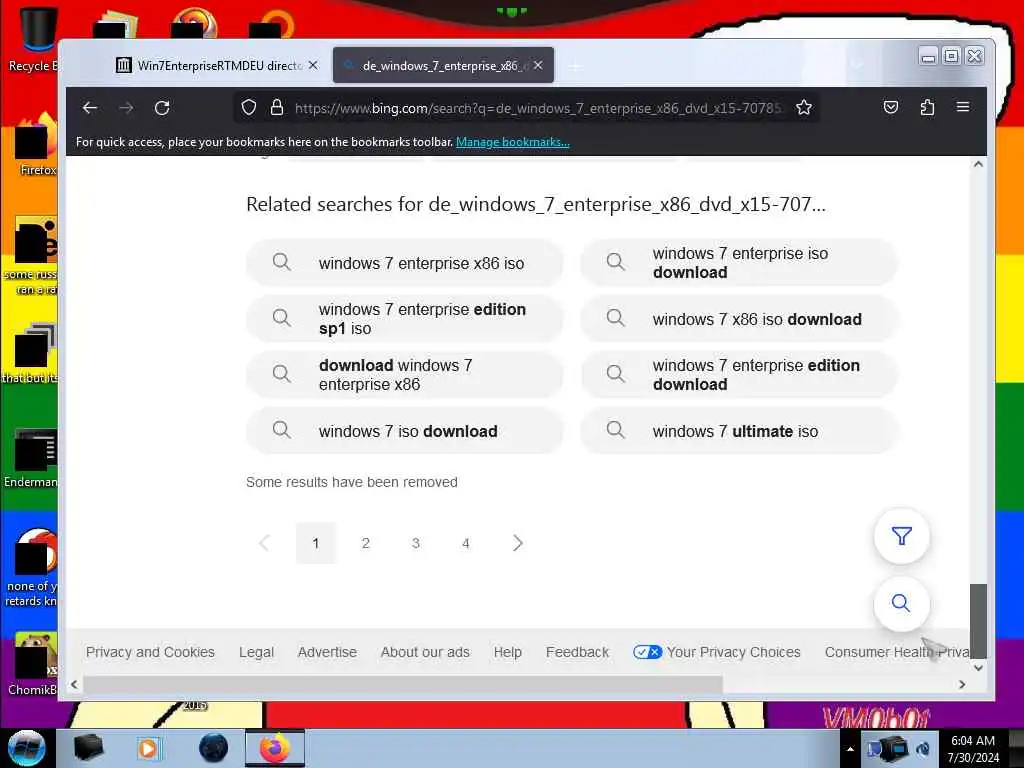Search download windows 7 enterprise x86
This screenshot has width=1024, height=768.
(404, 375)
